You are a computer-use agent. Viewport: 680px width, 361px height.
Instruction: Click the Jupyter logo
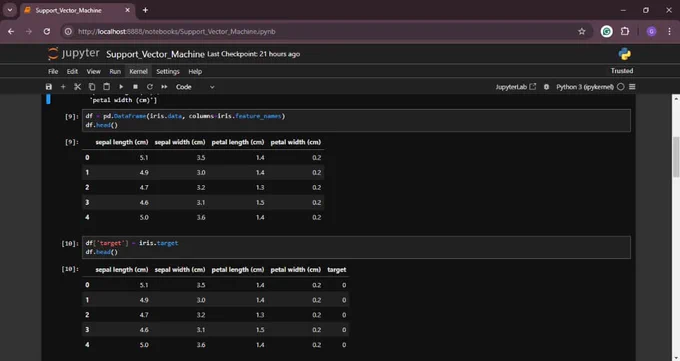click(x=74, y=54)
